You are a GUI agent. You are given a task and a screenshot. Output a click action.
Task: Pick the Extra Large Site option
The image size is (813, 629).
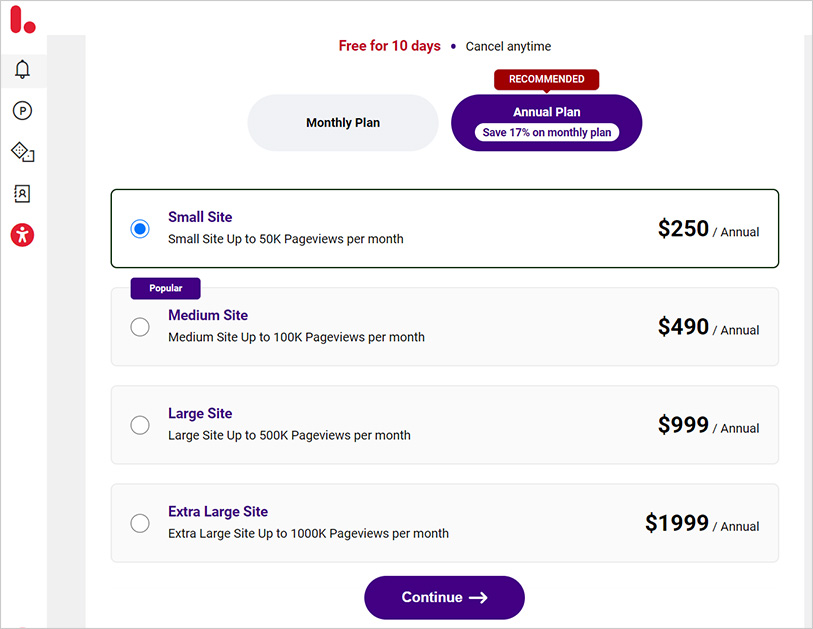[x=139, y=522]
